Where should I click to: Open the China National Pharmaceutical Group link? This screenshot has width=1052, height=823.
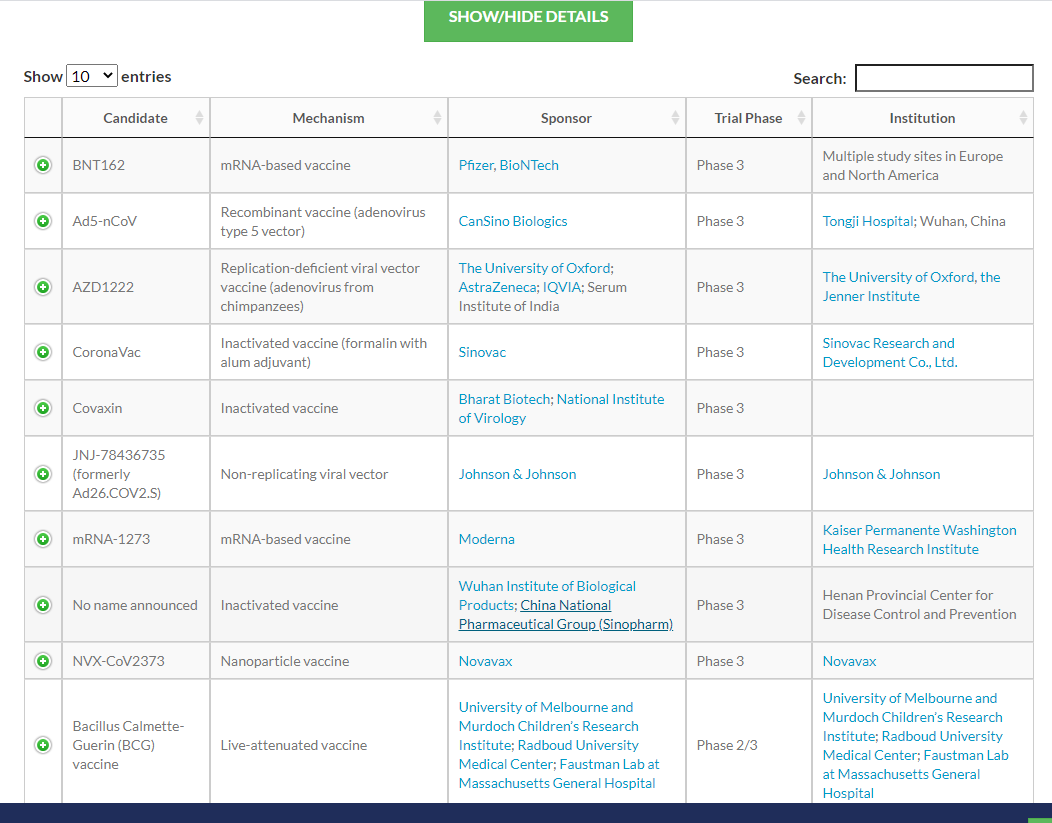click(566, 614)
